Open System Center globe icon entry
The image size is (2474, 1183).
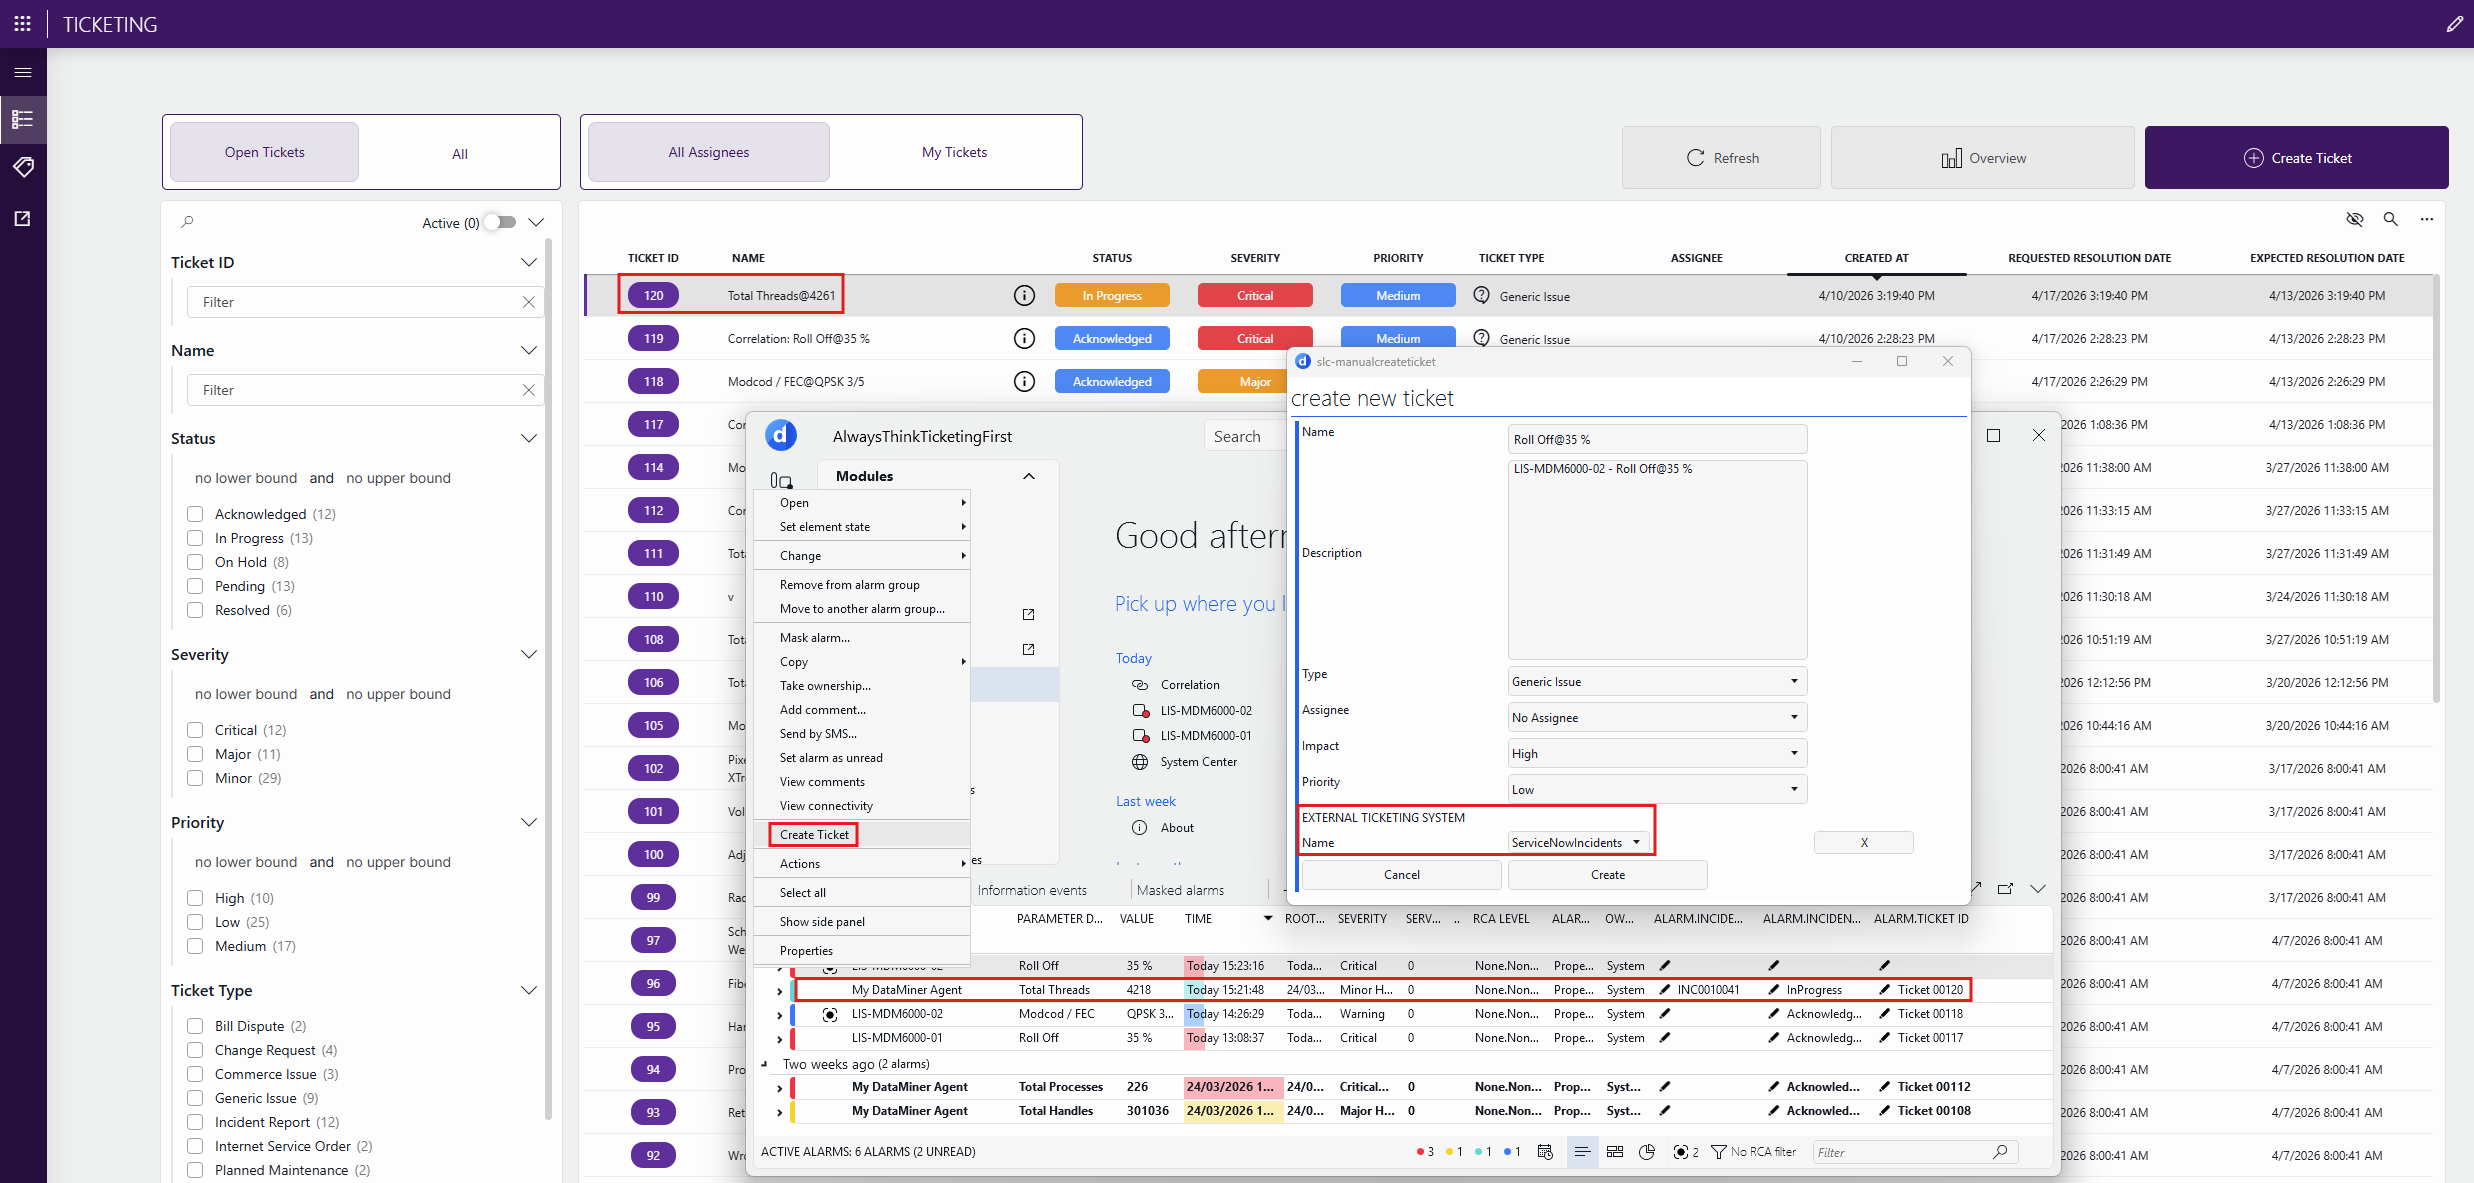coord(1139,762)
